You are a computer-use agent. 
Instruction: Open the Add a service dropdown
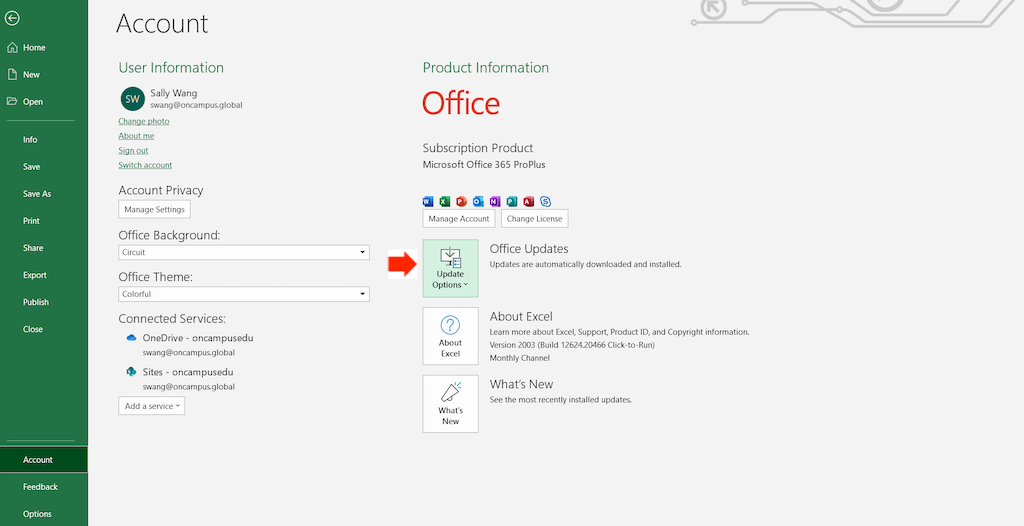pos(152,406)
